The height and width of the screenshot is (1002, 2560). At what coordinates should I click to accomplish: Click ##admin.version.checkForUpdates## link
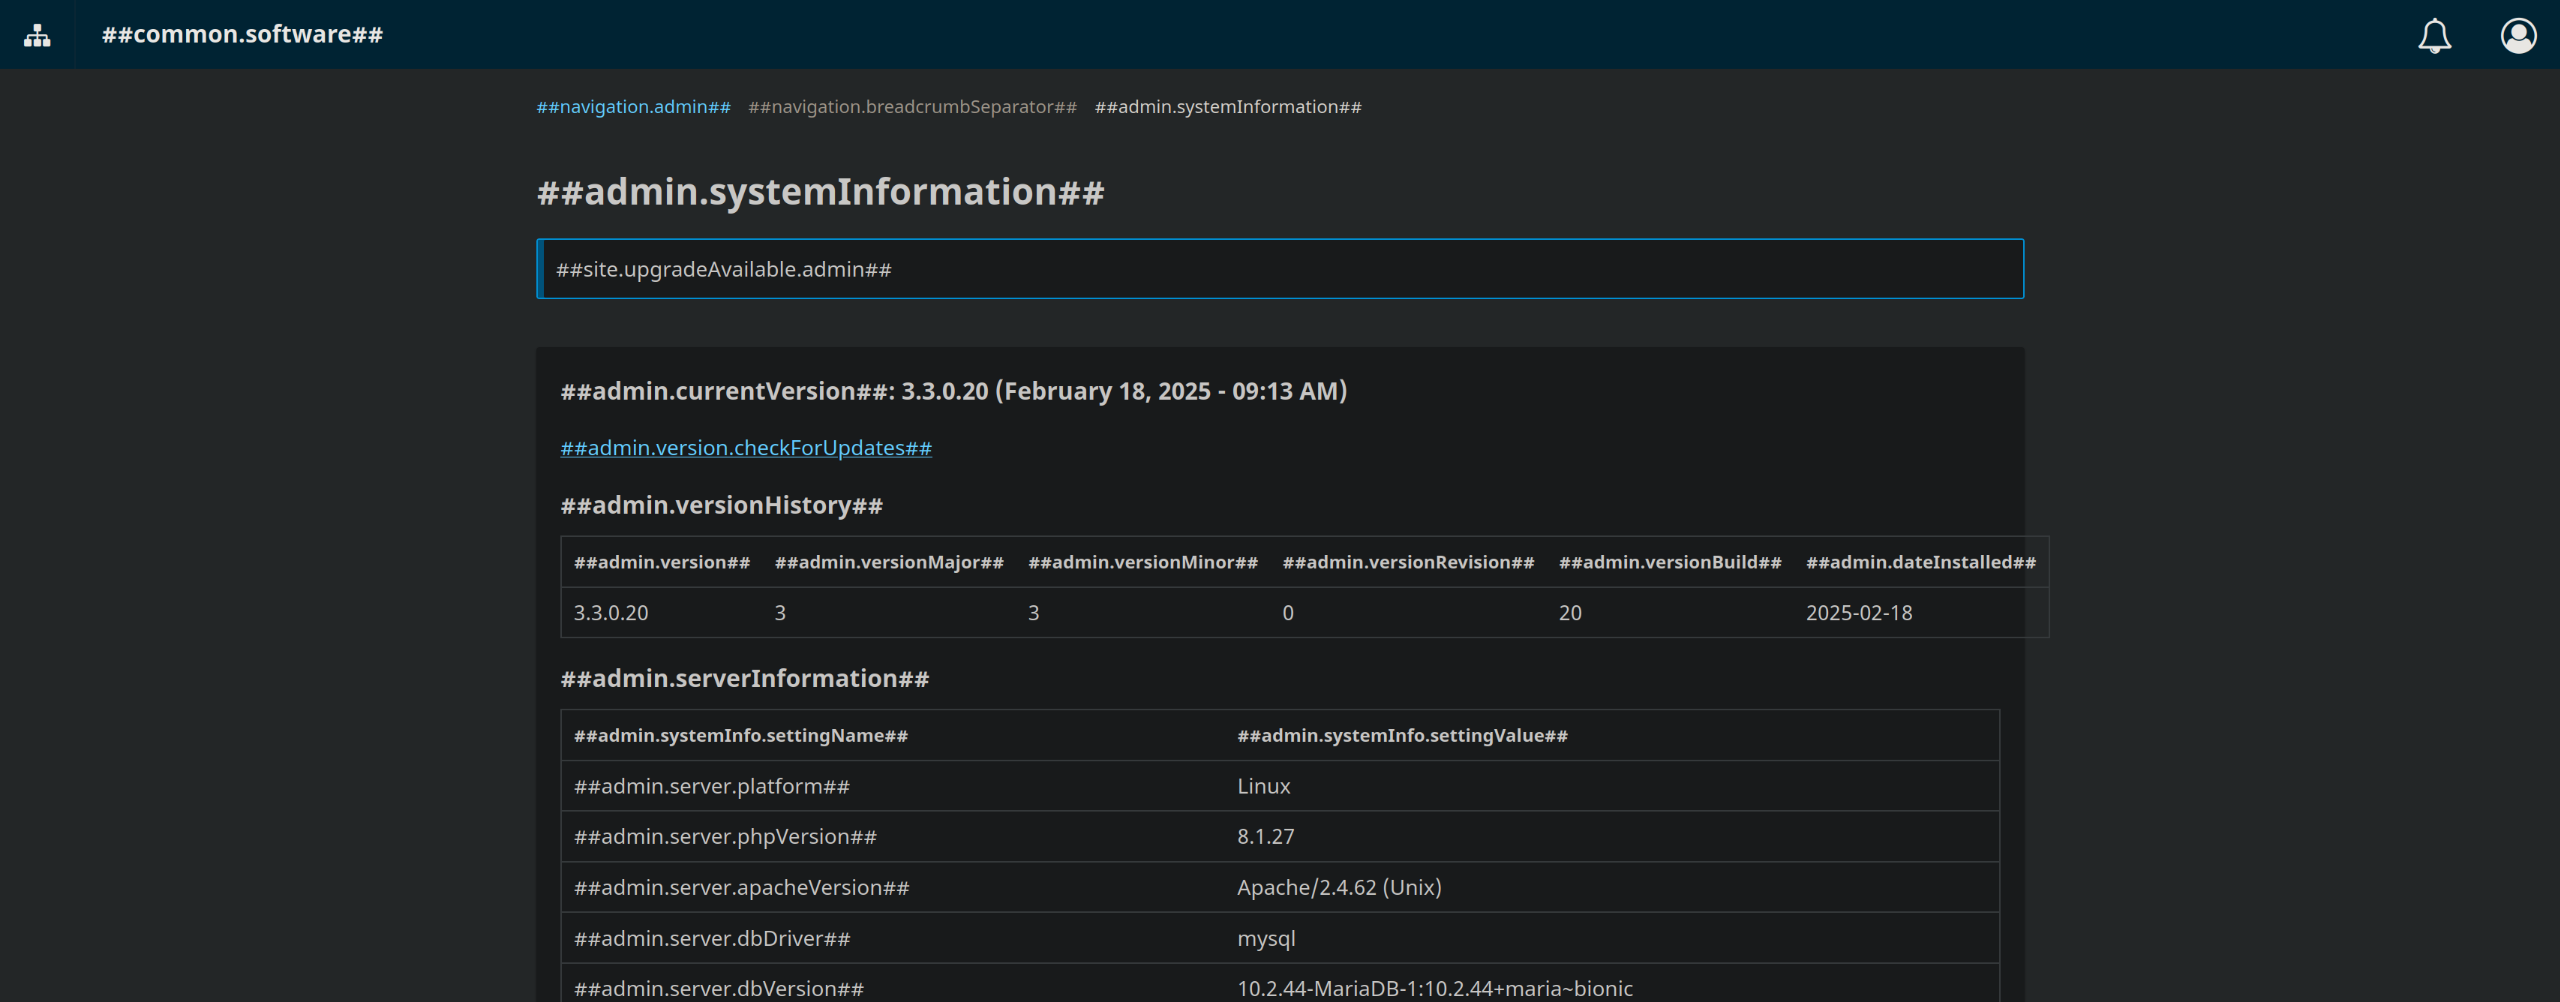[x=746, y=448]
